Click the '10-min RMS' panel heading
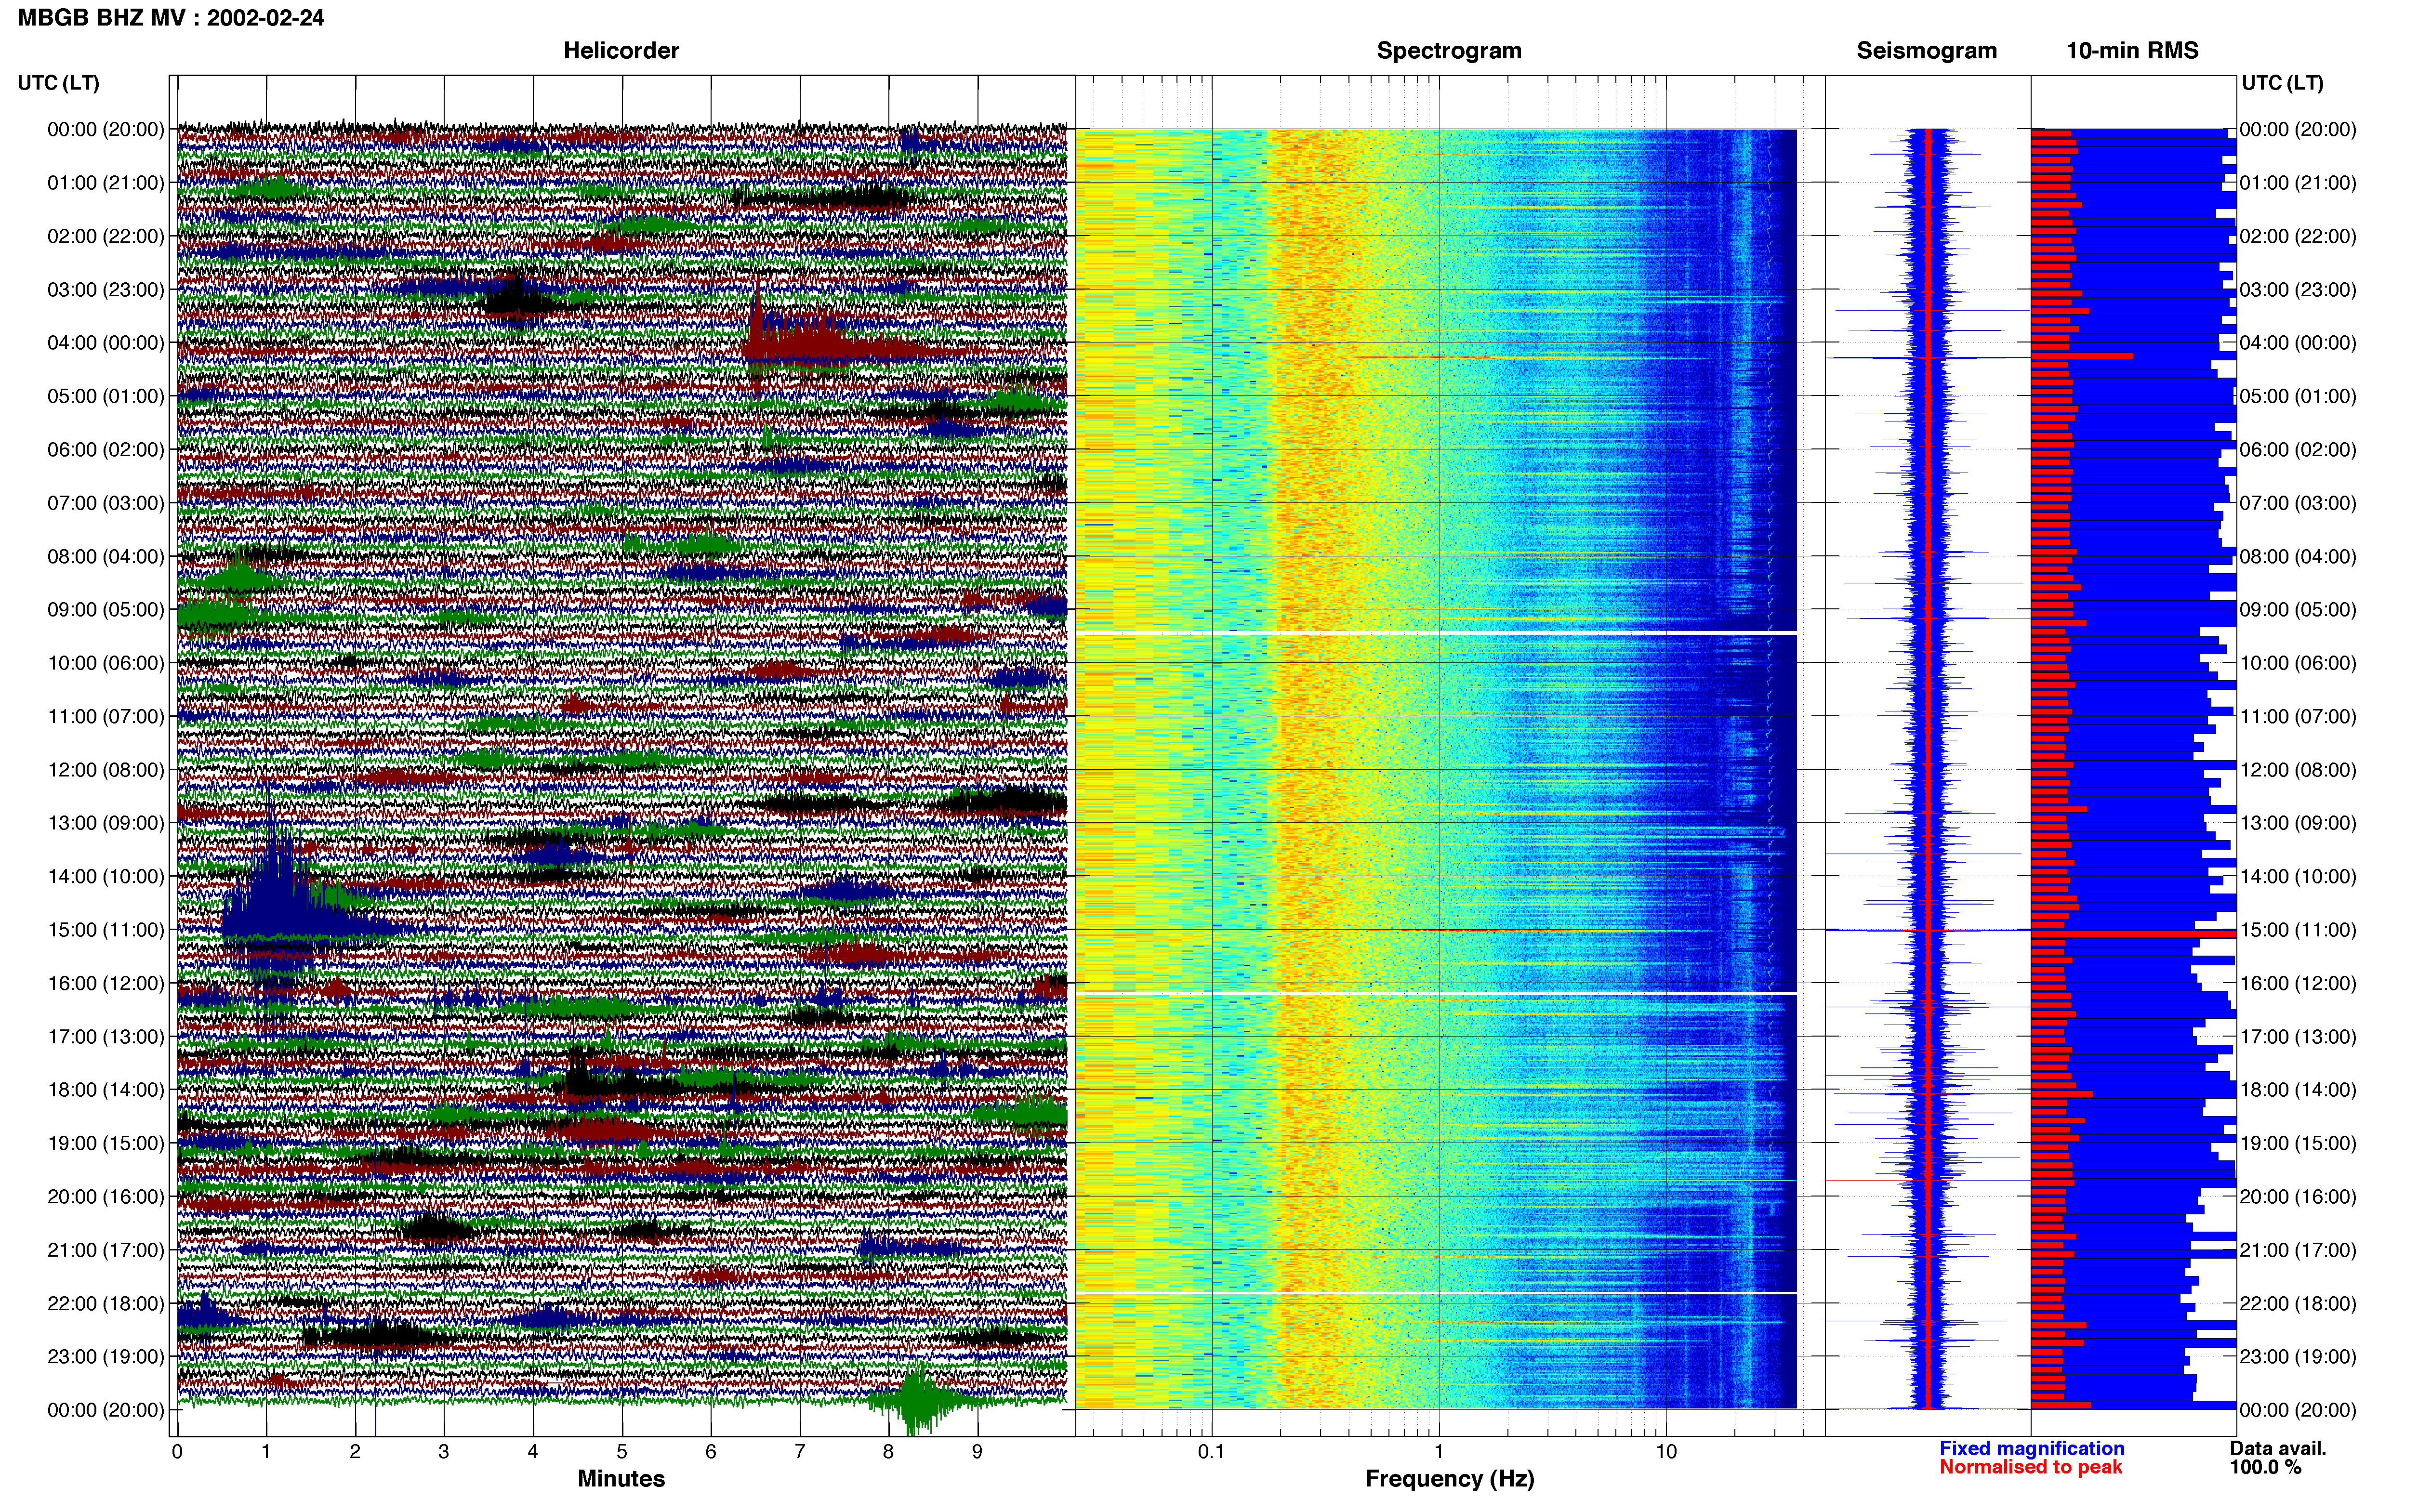The width and height of the screenshot is (2418, 1512). tap(2132, 50)
